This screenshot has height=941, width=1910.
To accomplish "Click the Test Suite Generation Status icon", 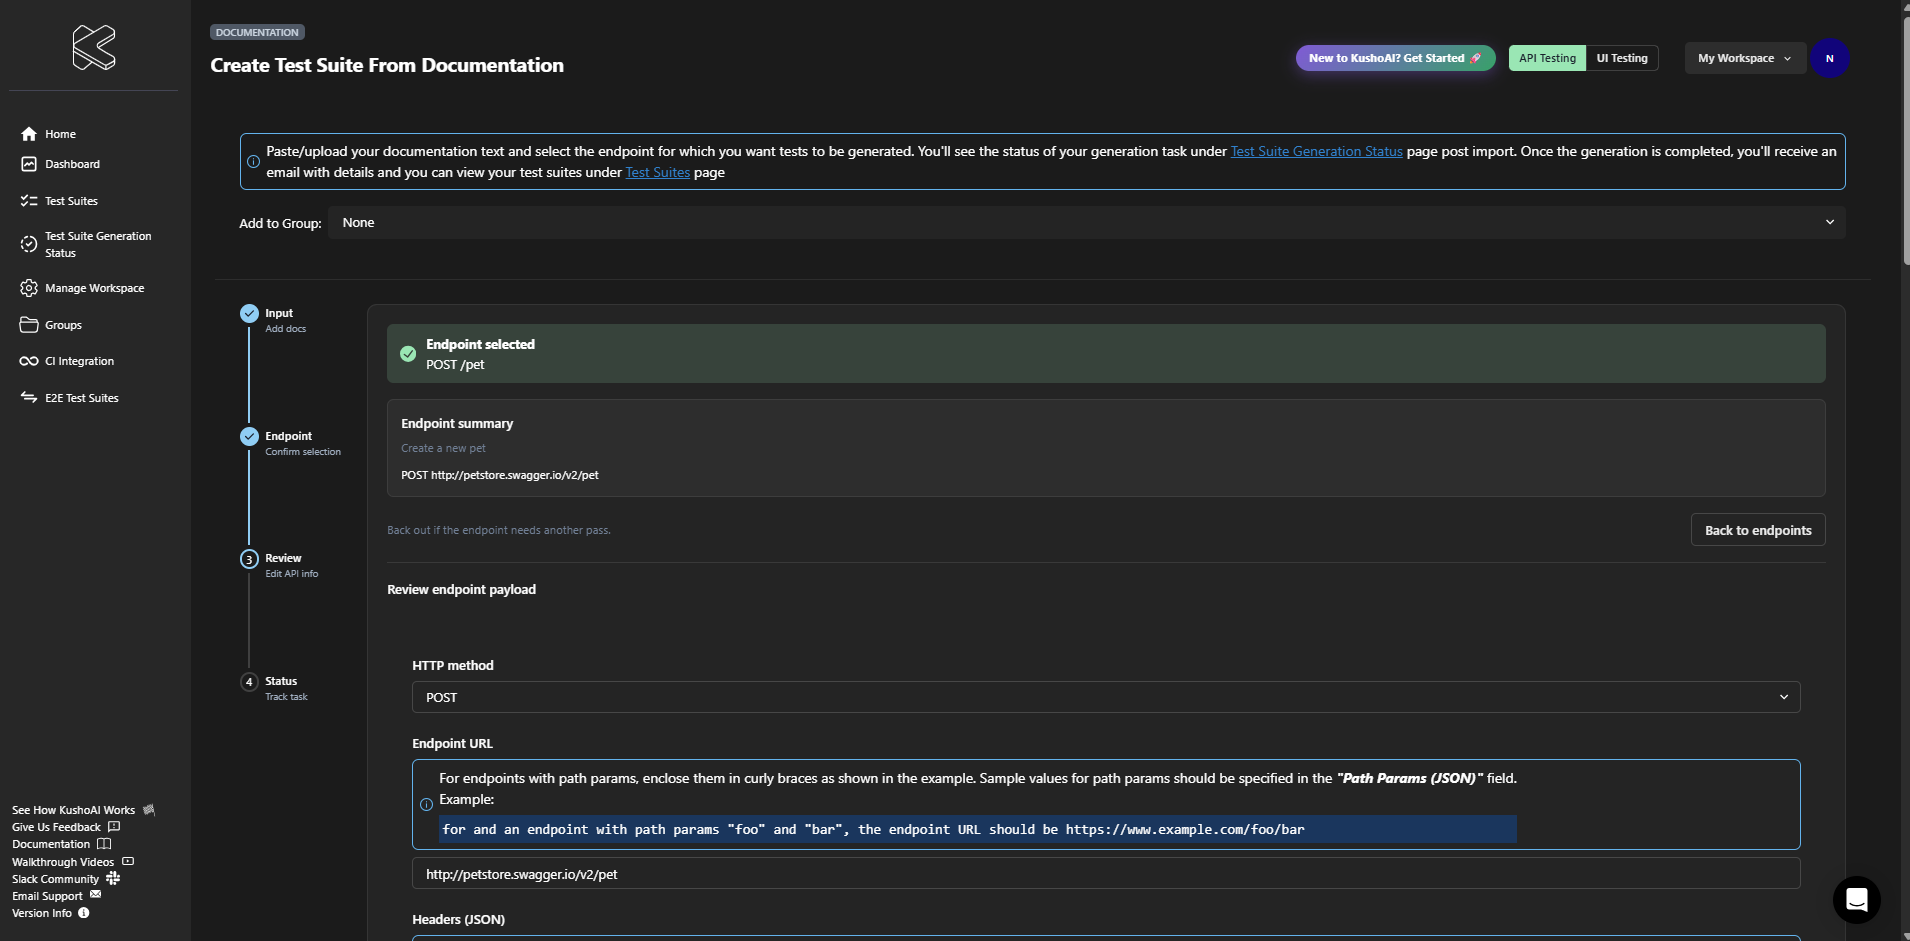I will [x=29, y=244].
